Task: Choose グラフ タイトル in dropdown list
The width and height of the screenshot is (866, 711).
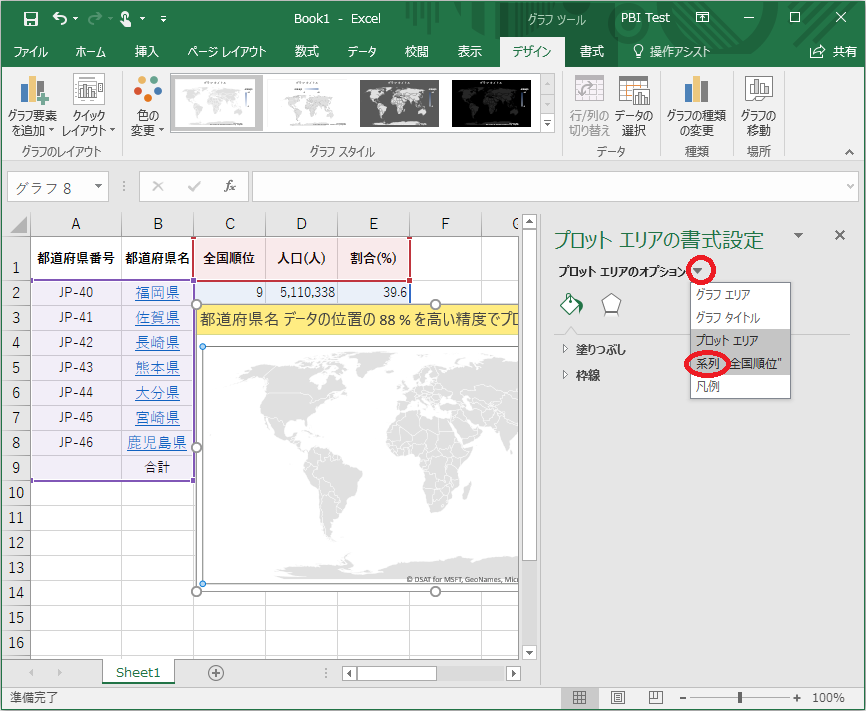Action: coord(740,318)
